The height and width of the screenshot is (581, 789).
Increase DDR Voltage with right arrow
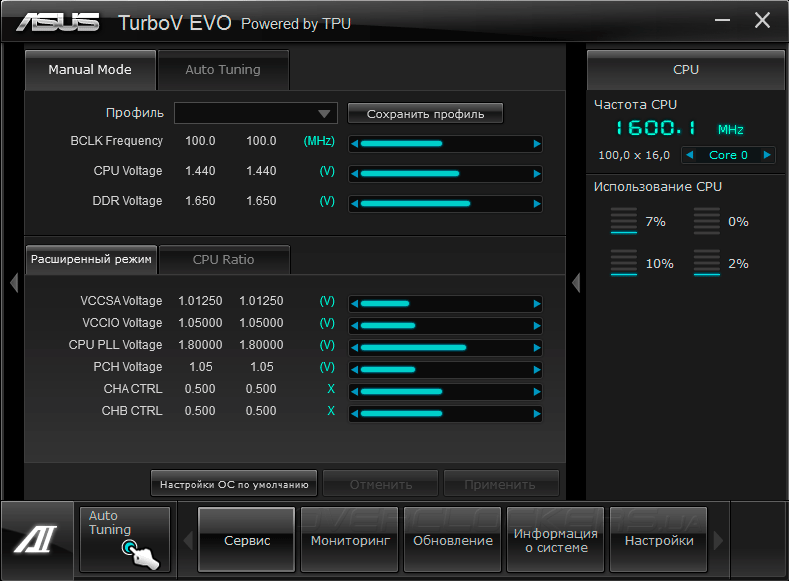[x=537, y=204]
